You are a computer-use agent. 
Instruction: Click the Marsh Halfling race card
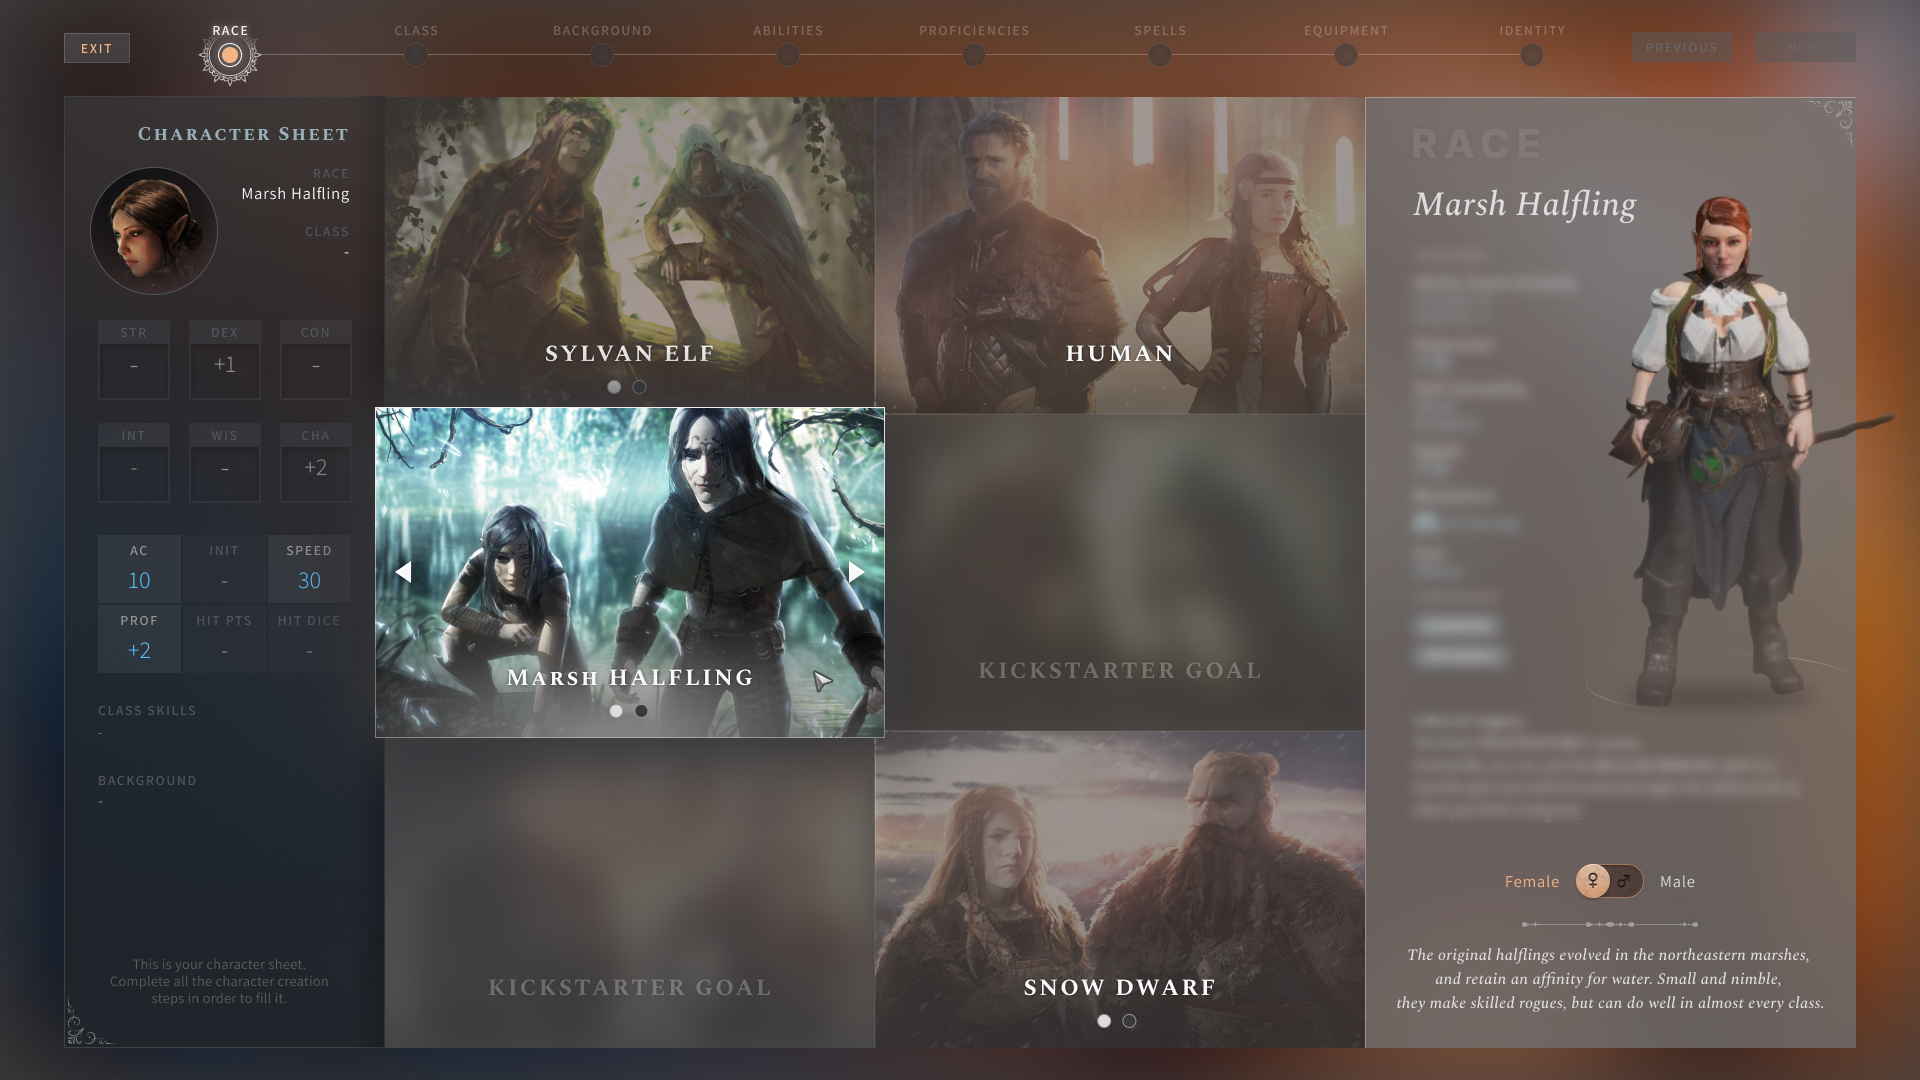(629, 571)
